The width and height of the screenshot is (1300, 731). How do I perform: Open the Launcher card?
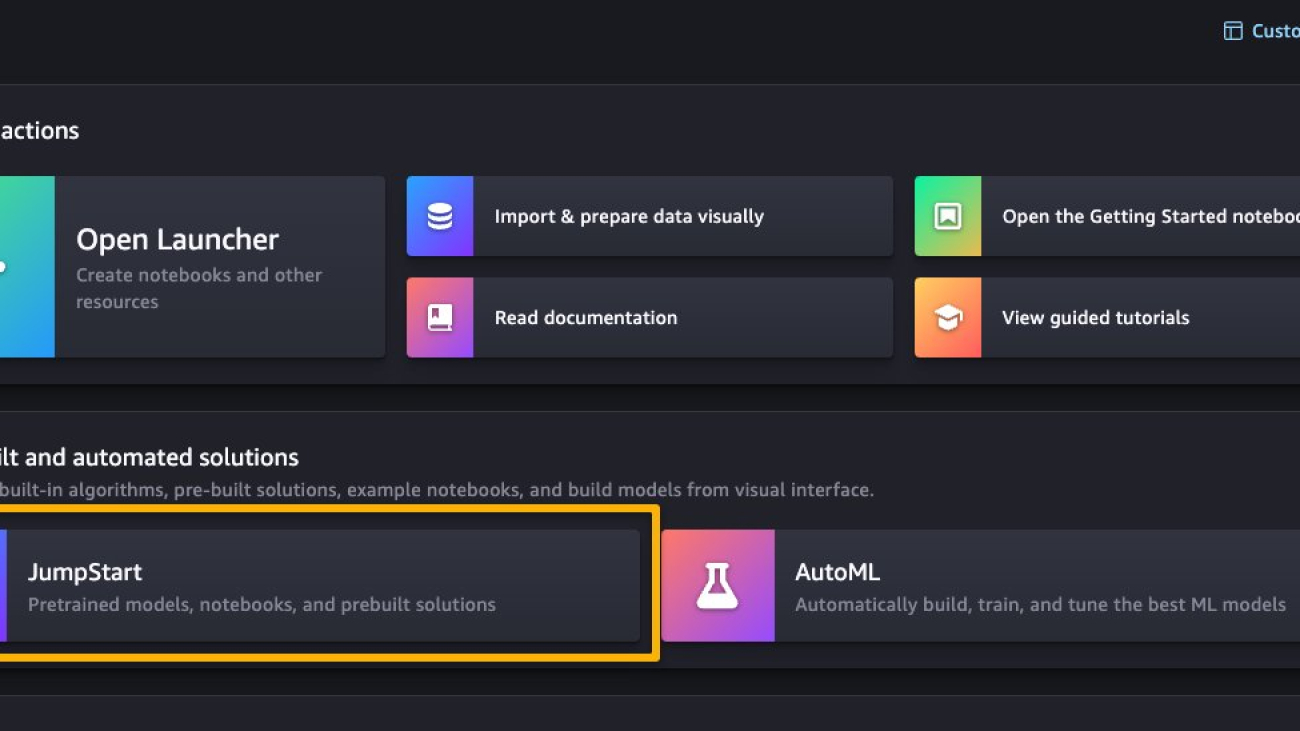[x=192, y=267]
